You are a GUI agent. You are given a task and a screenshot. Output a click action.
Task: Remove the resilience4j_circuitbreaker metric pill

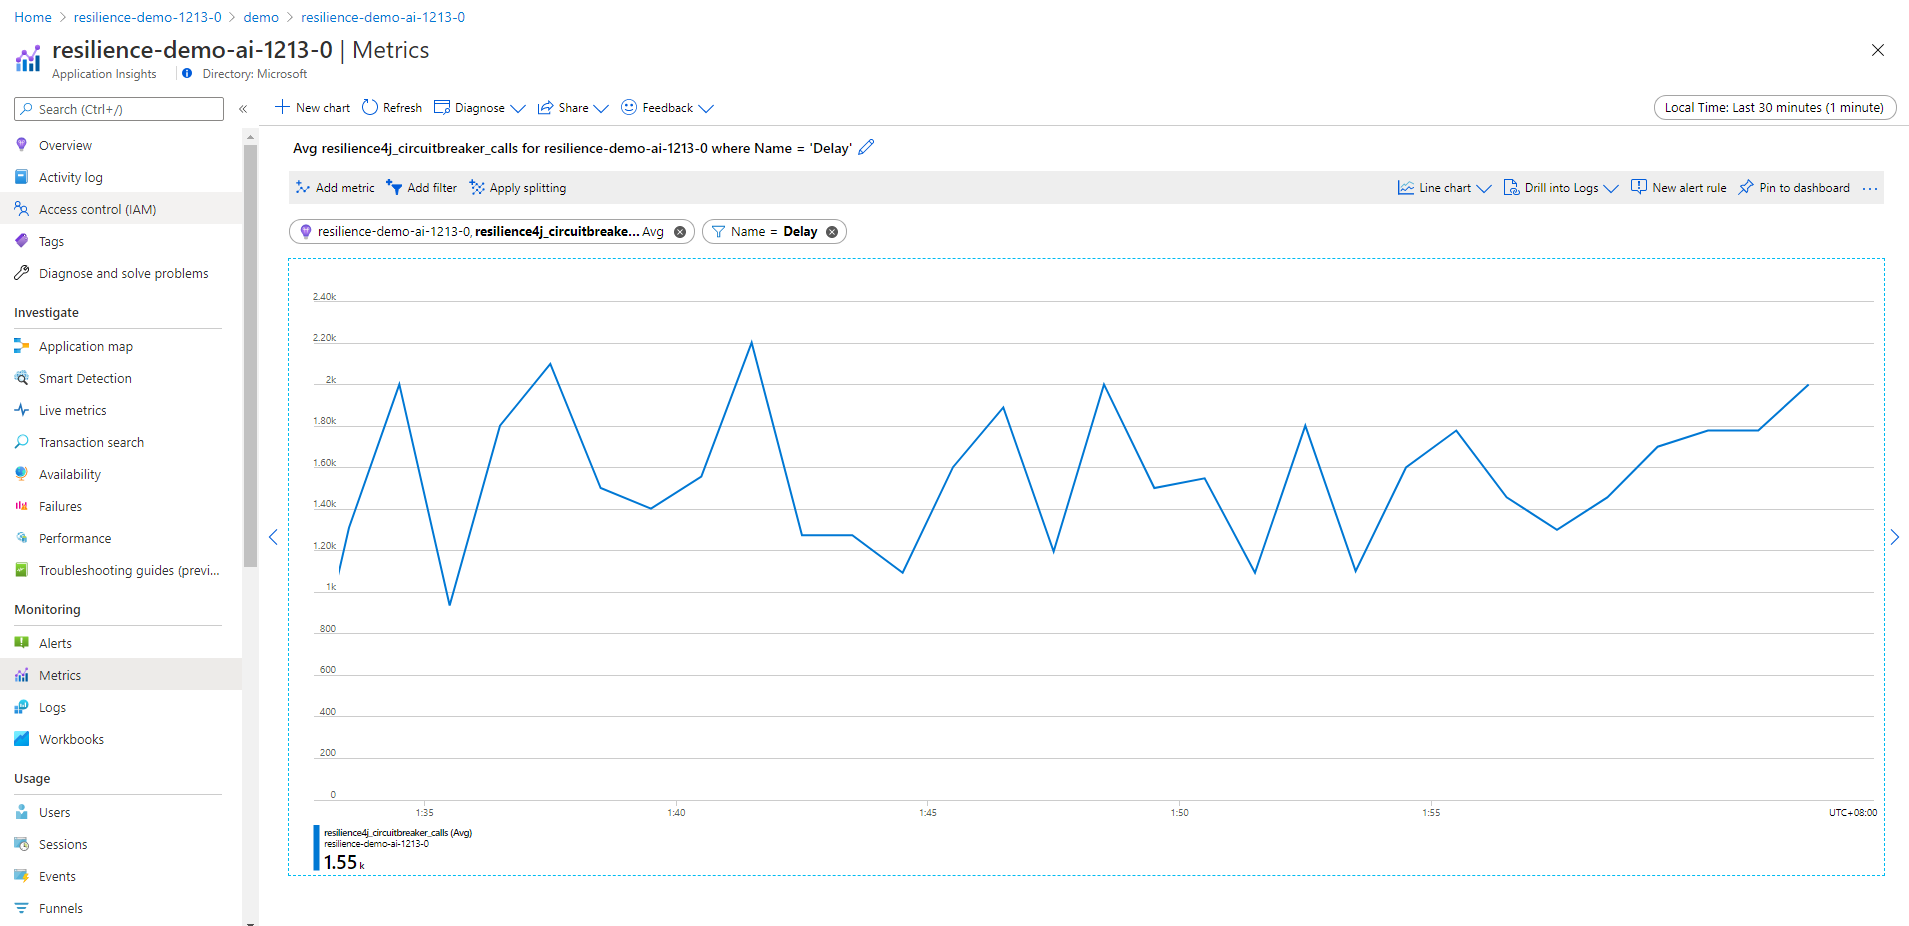point(680,232)
